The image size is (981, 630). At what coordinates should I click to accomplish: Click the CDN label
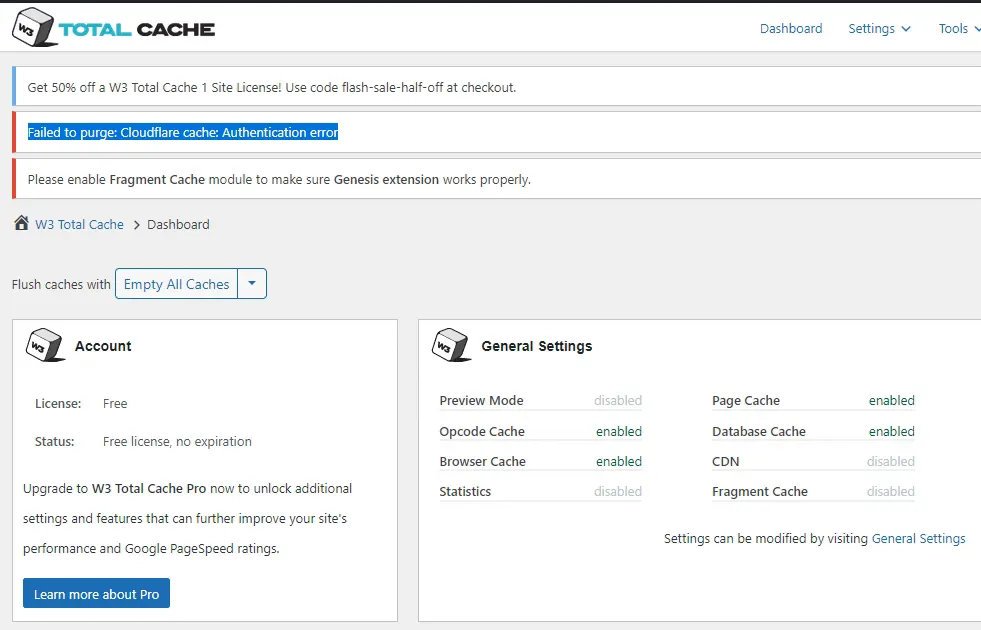pyautogui.click(x=726, y=462)
